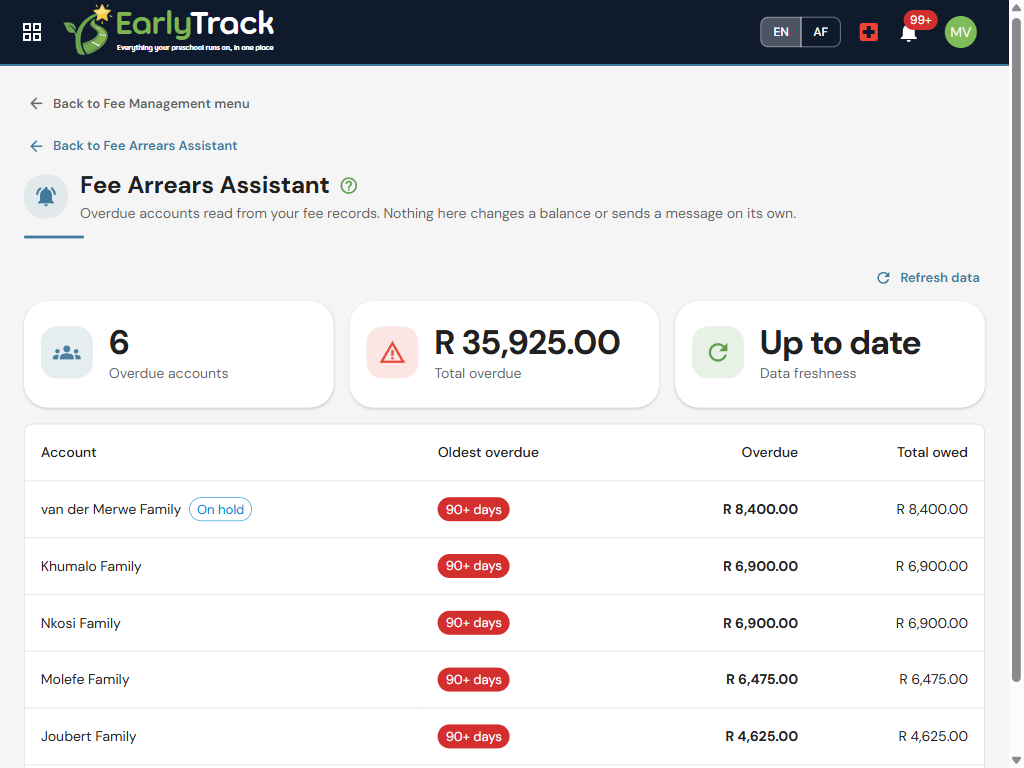1024x768 pixels.
Task: Click the Data freshness refresh icon
Action: click(718, 353)
